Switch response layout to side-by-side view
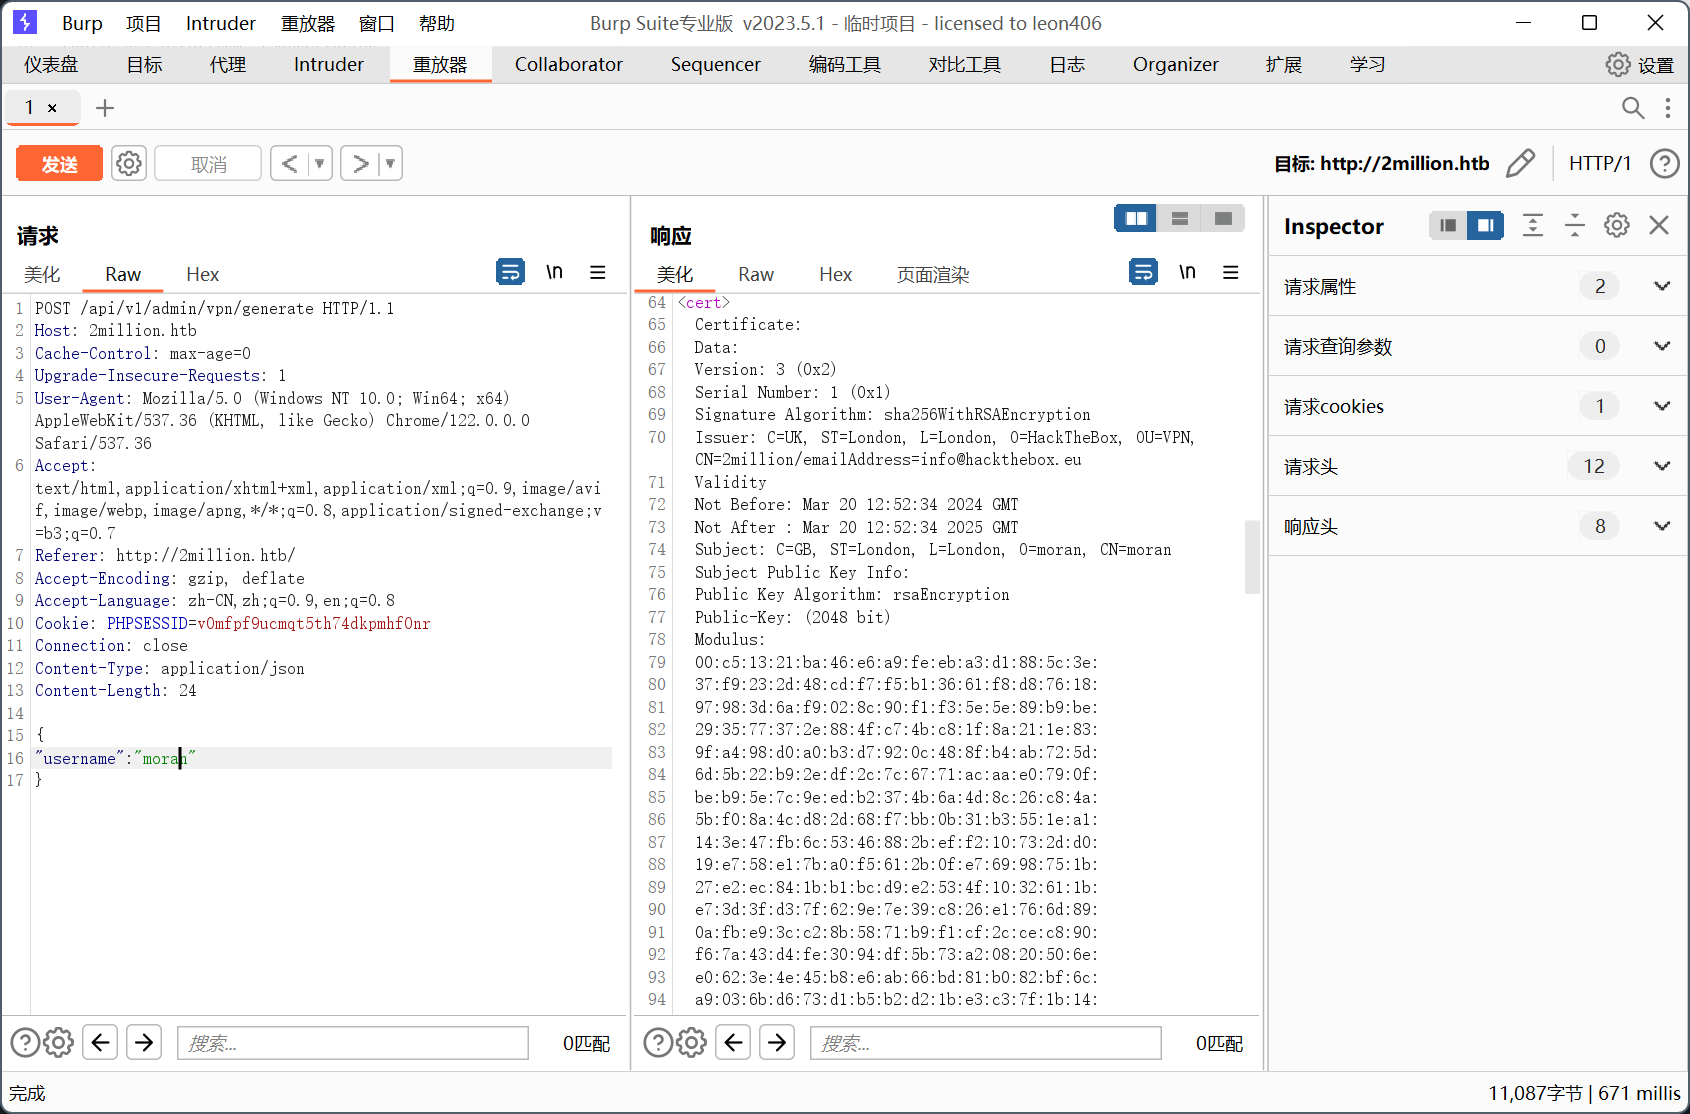This screenshot has width=1690, height=1114. tap(1136, 218)
